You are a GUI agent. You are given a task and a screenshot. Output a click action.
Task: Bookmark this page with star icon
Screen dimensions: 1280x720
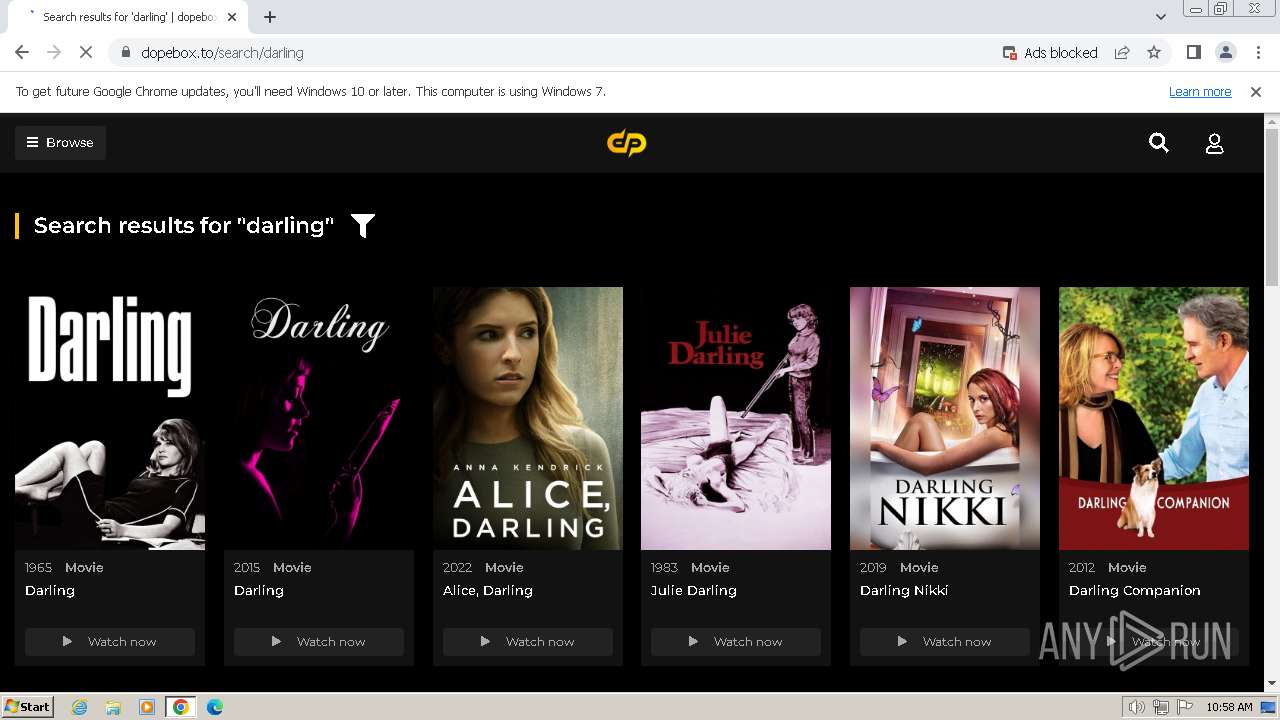1154,52
